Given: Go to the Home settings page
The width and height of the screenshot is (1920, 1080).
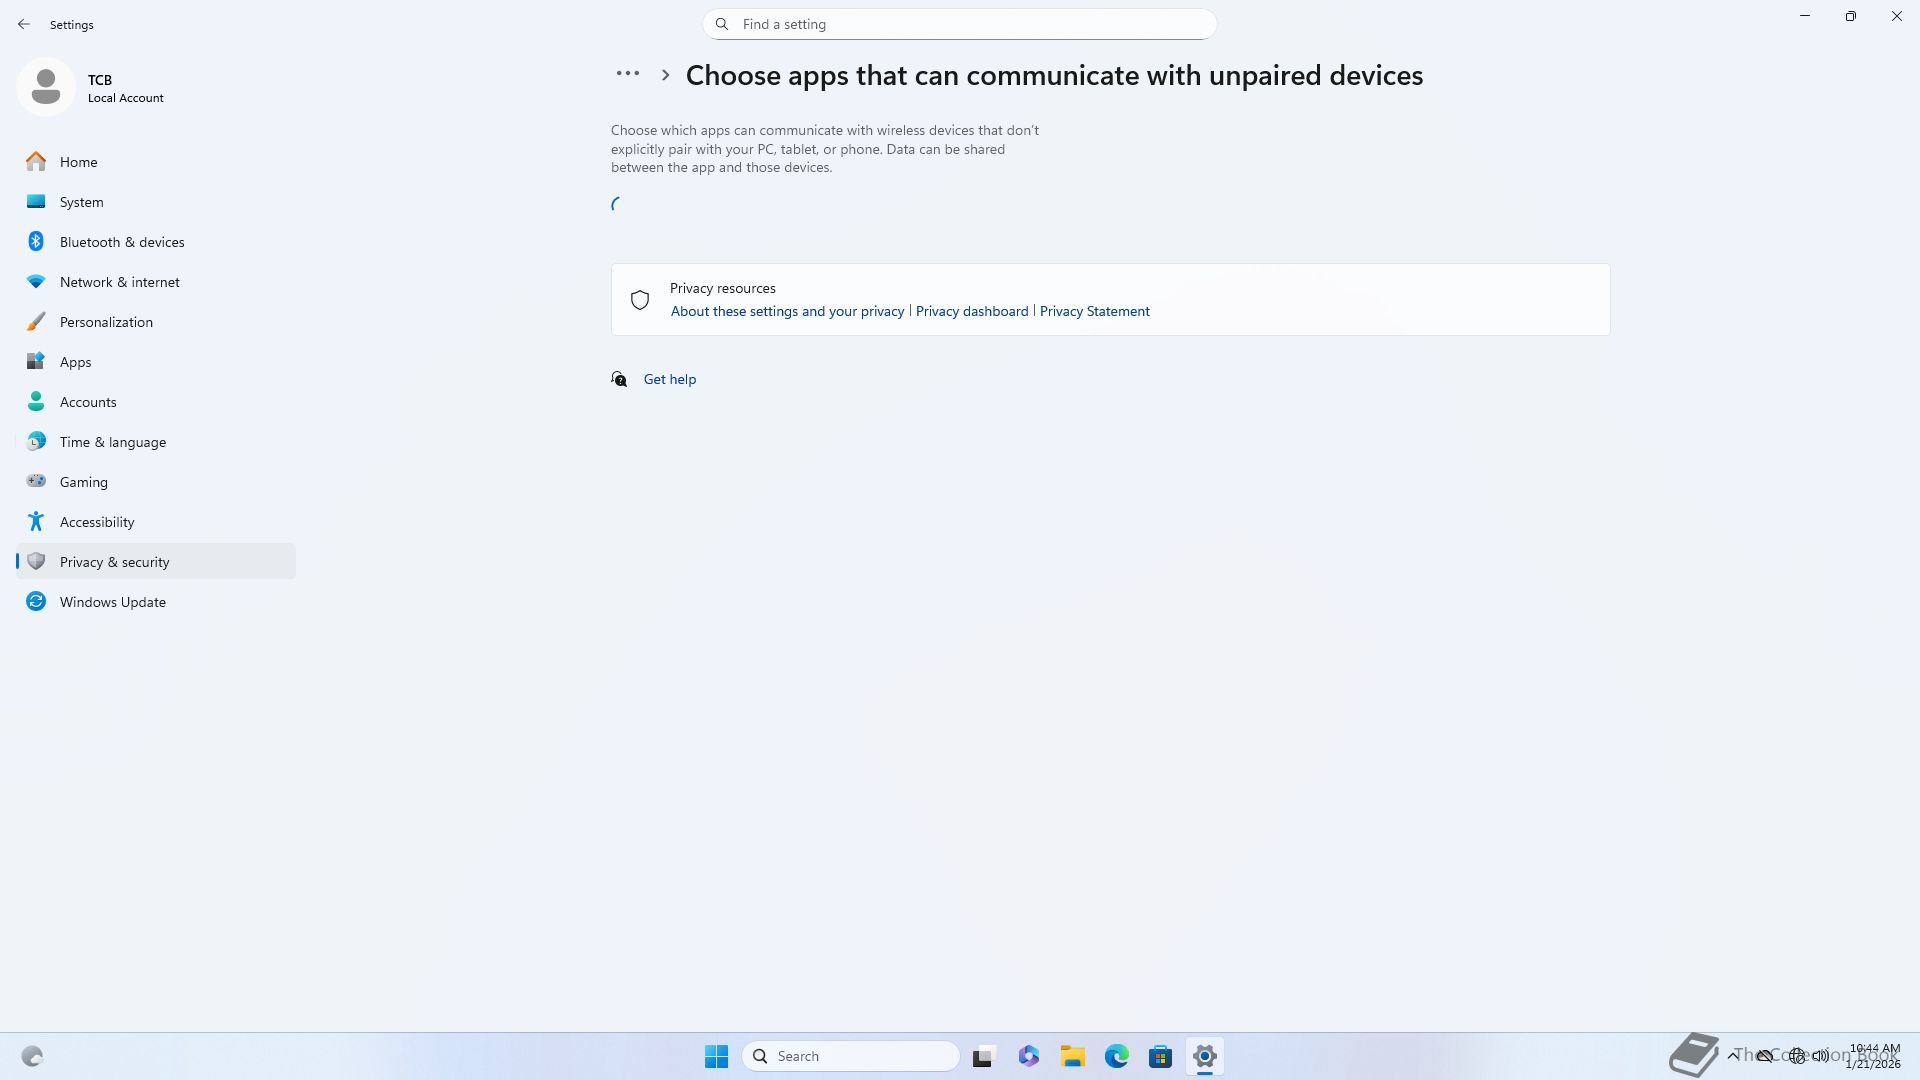Looking at the screenshot, I should click(x=78, y=162).
